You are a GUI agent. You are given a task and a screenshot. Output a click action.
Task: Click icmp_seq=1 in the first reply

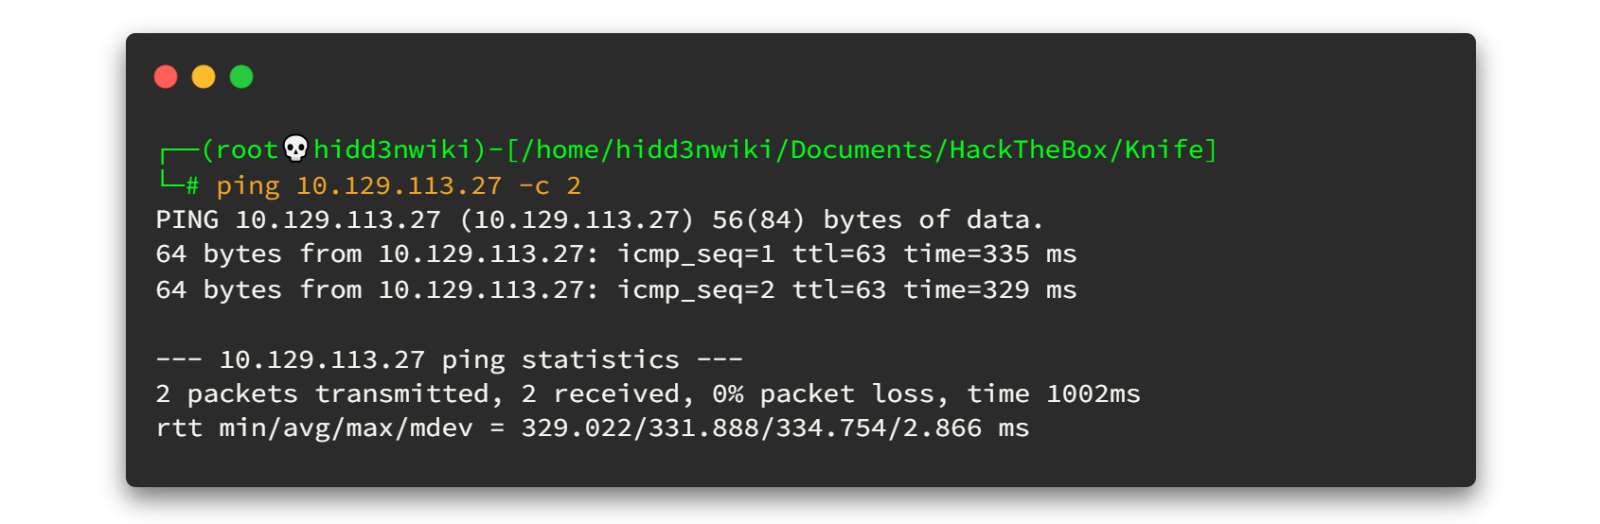tap(696, 254)
